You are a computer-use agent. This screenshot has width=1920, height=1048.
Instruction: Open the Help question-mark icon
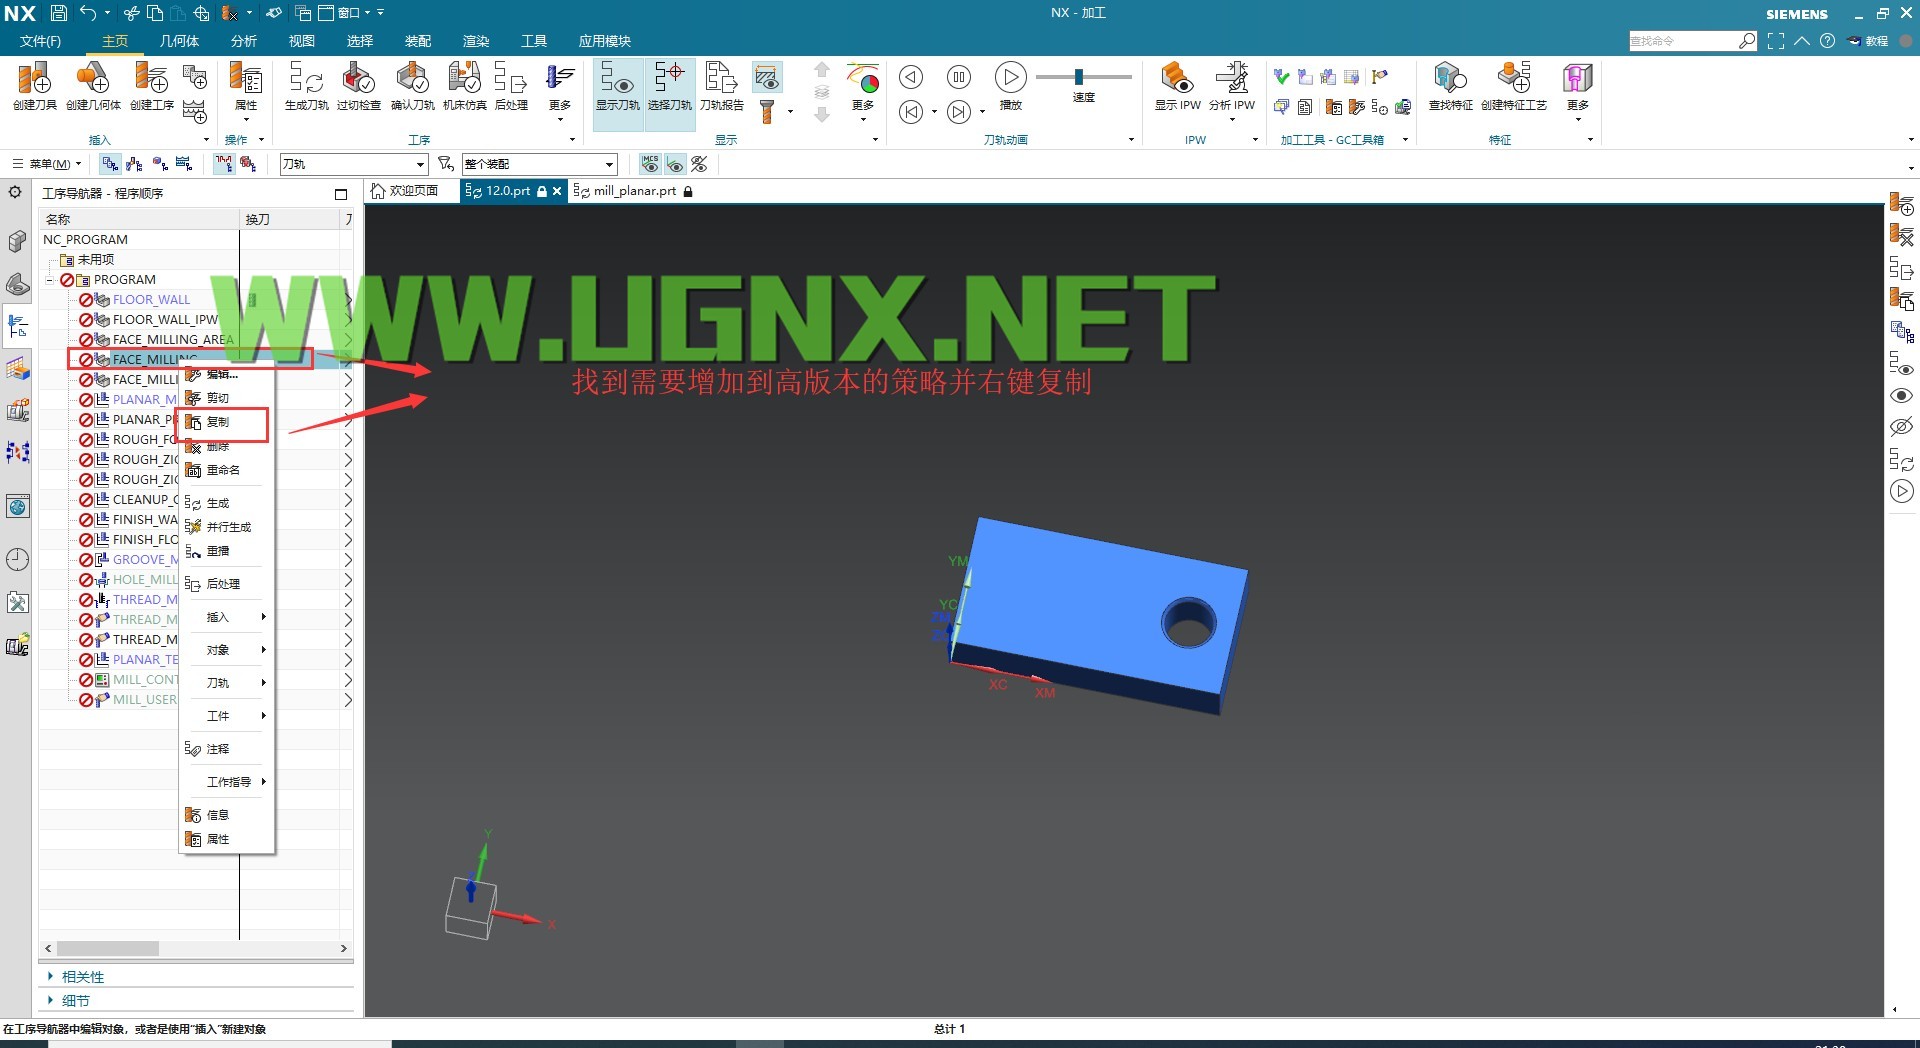1827,41
